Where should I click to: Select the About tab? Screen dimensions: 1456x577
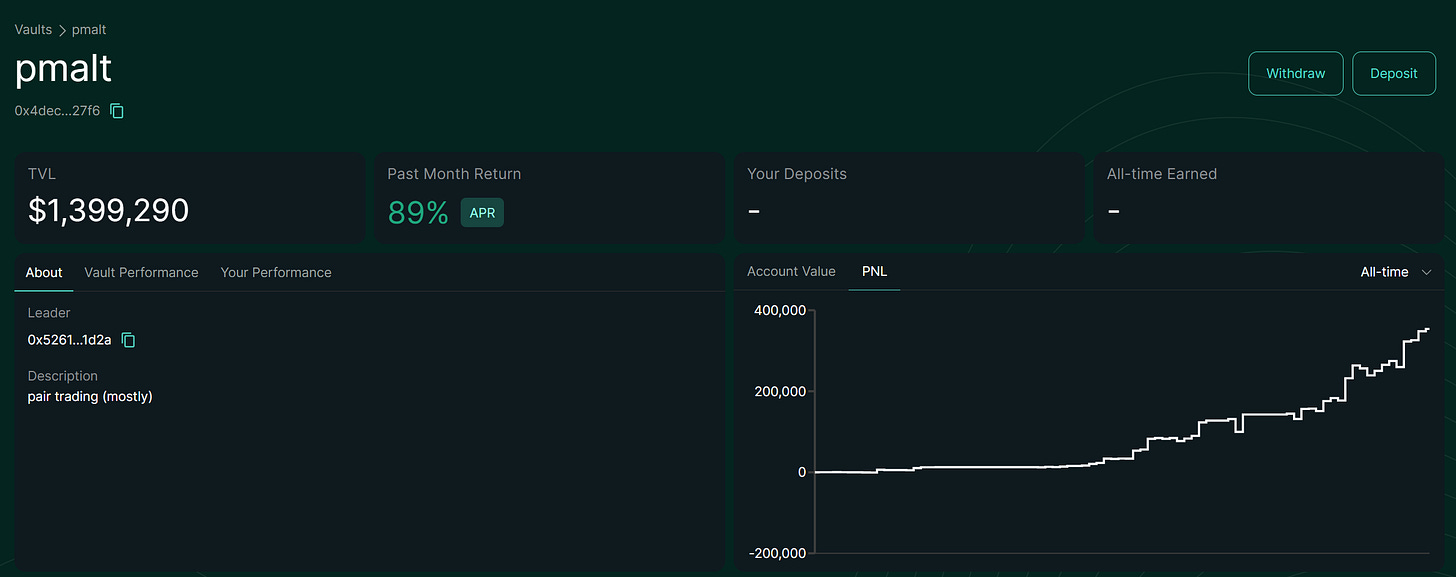point(44,272)
